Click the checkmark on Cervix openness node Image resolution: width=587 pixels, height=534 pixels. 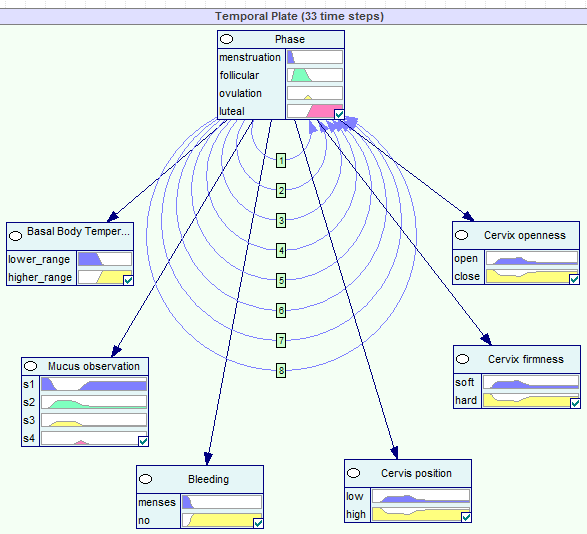pyautogui.click(x=574, y=279)
